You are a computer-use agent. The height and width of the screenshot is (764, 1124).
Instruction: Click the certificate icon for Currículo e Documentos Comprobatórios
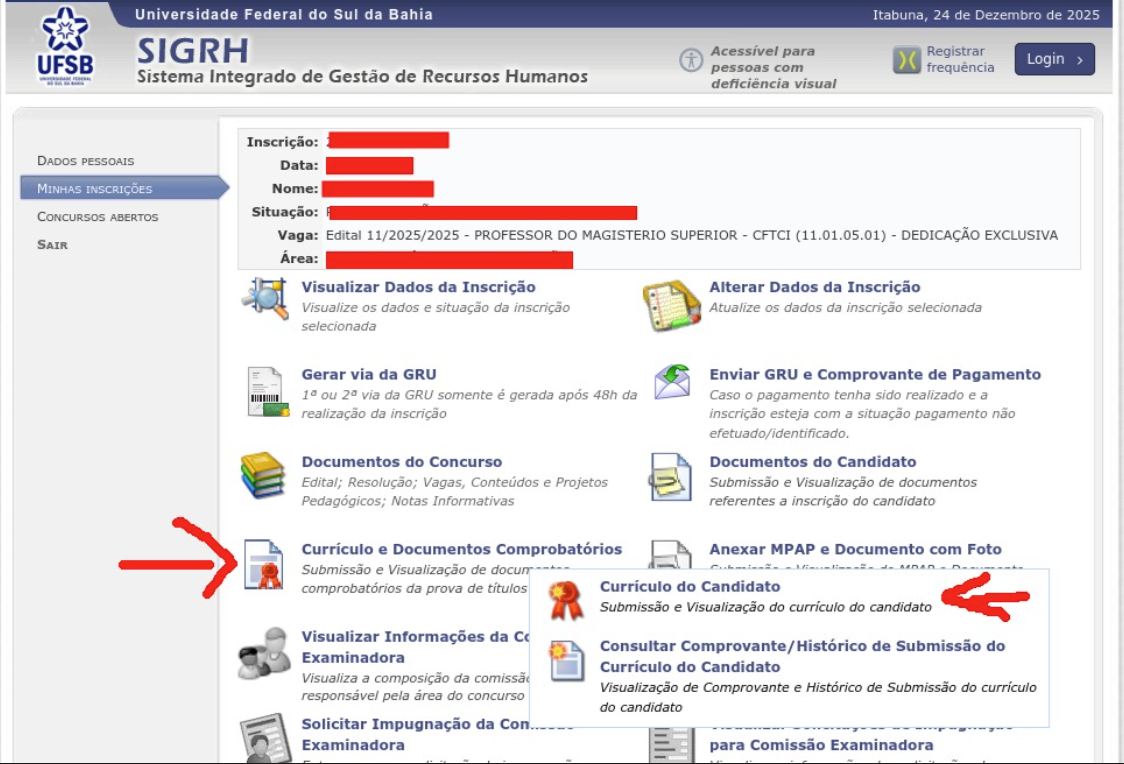[x=264, y=565]
